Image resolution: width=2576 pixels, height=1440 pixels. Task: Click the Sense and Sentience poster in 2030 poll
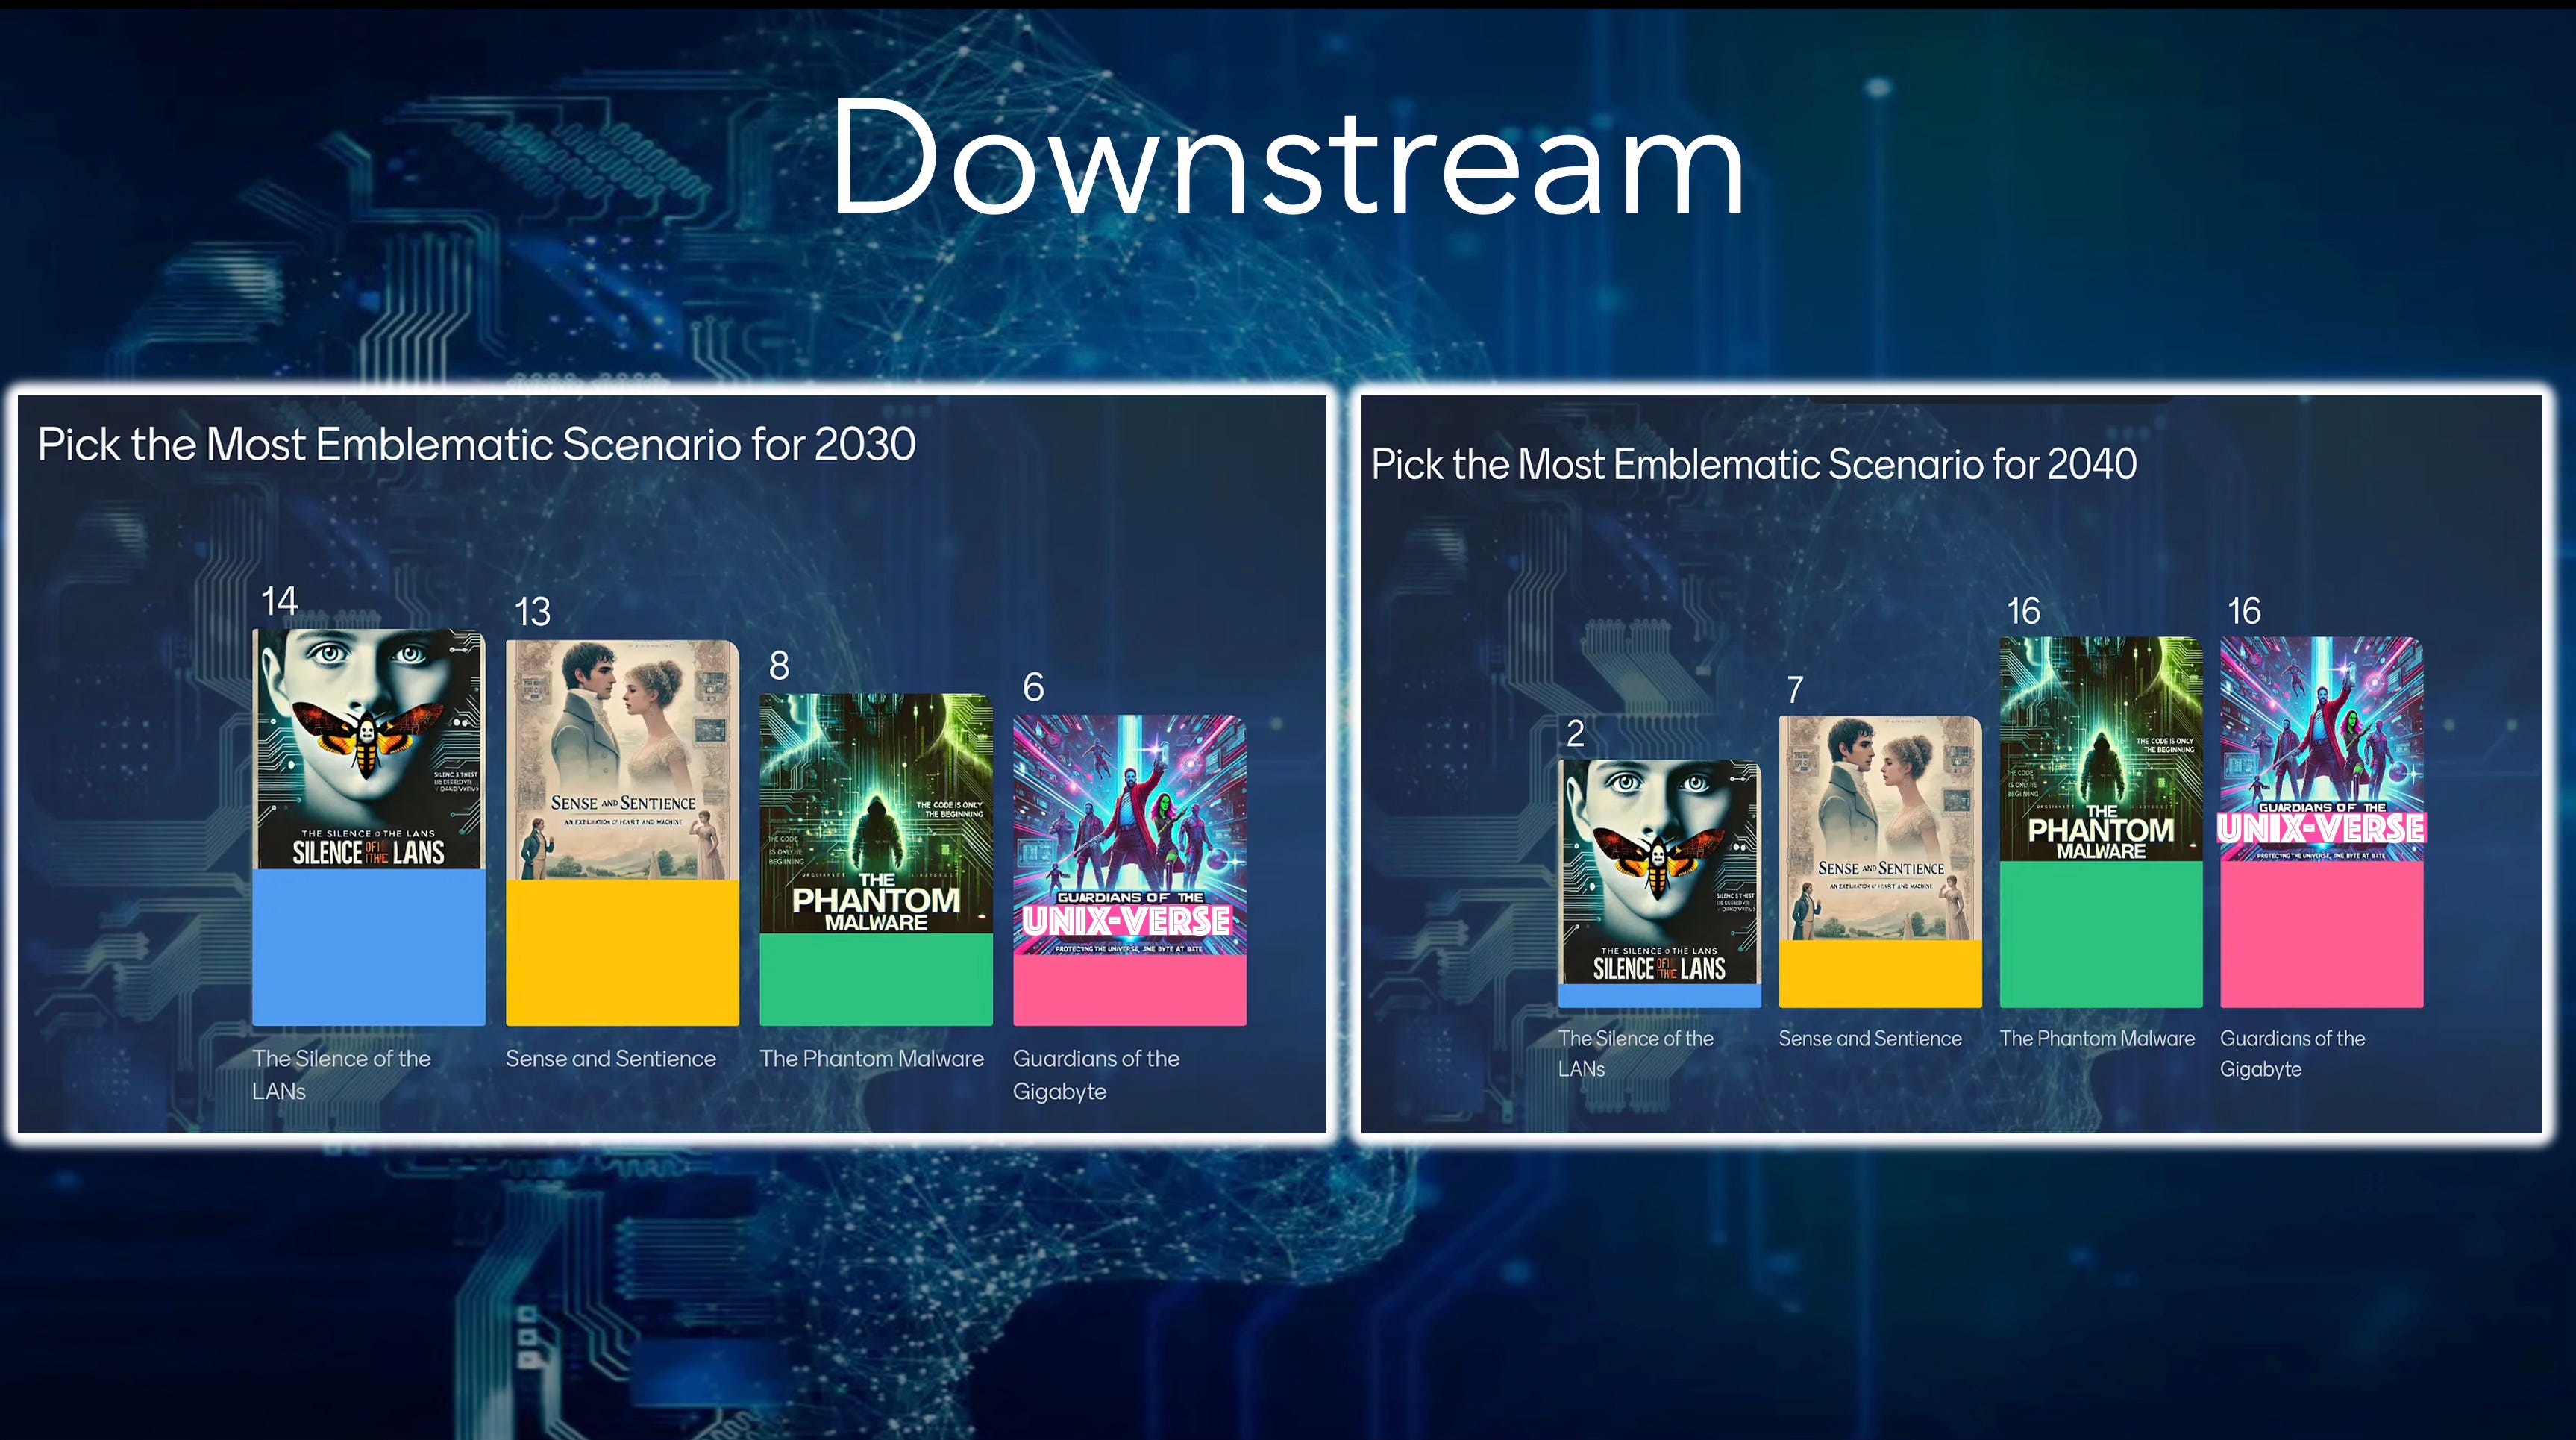622,760
